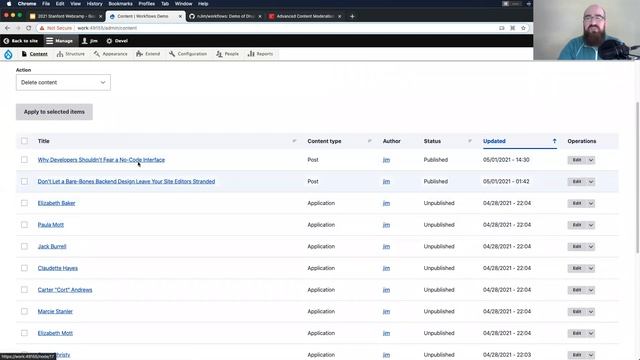
Task: Close the Content | Workflows Demo tab
Action: point(180,16)
